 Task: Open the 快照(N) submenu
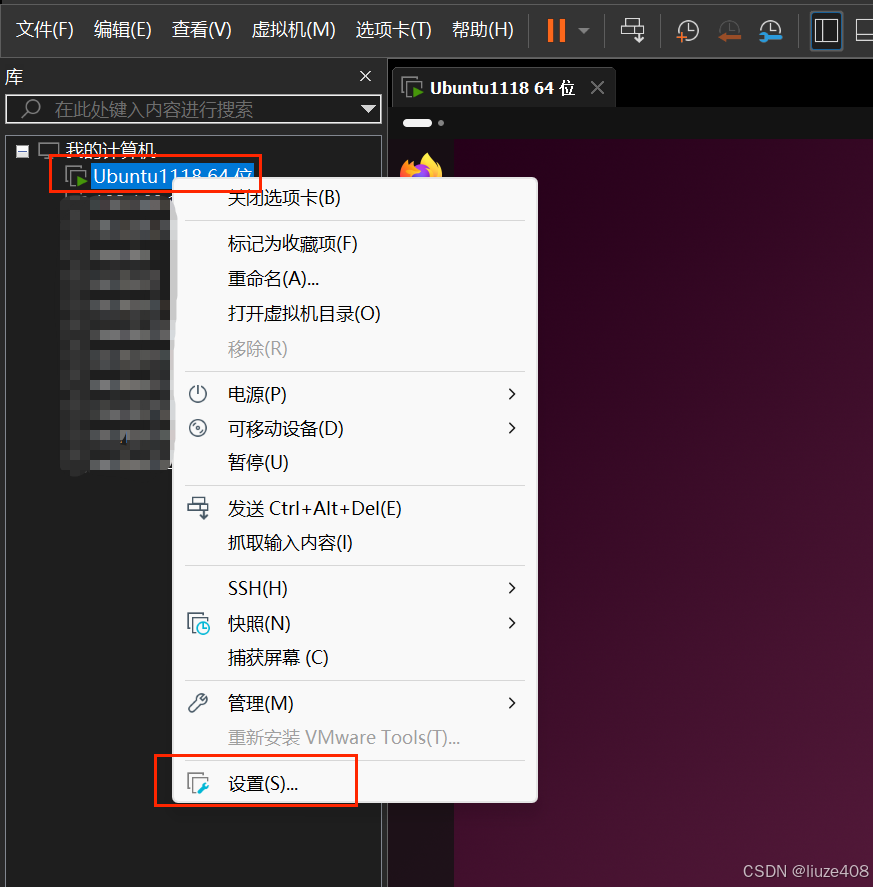[355, 623]
